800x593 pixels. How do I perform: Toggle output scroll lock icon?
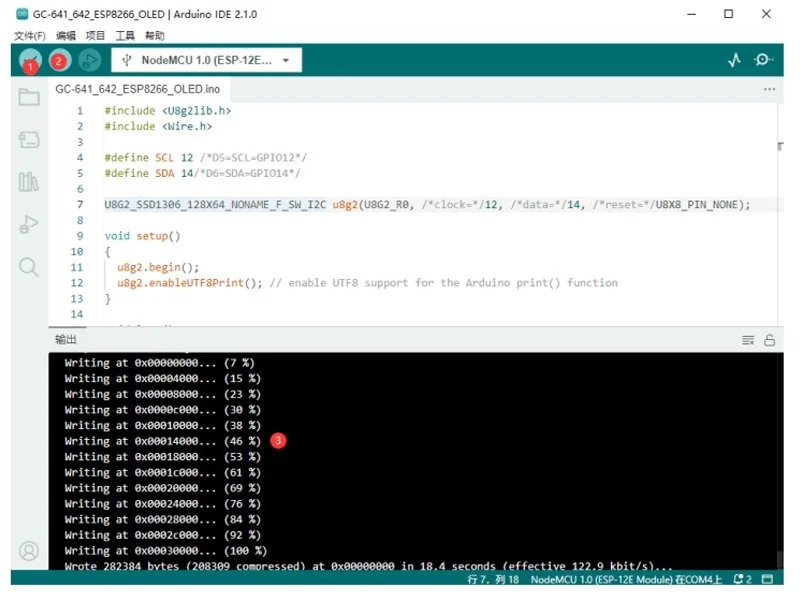(769, 340)
